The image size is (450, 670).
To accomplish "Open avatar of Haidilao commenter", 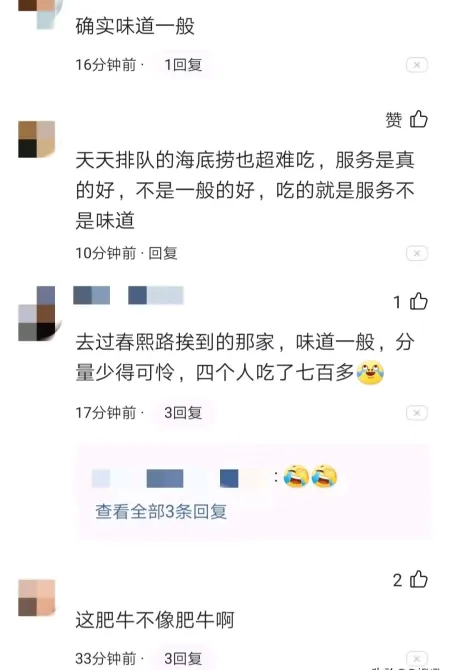I will [37, 139].
